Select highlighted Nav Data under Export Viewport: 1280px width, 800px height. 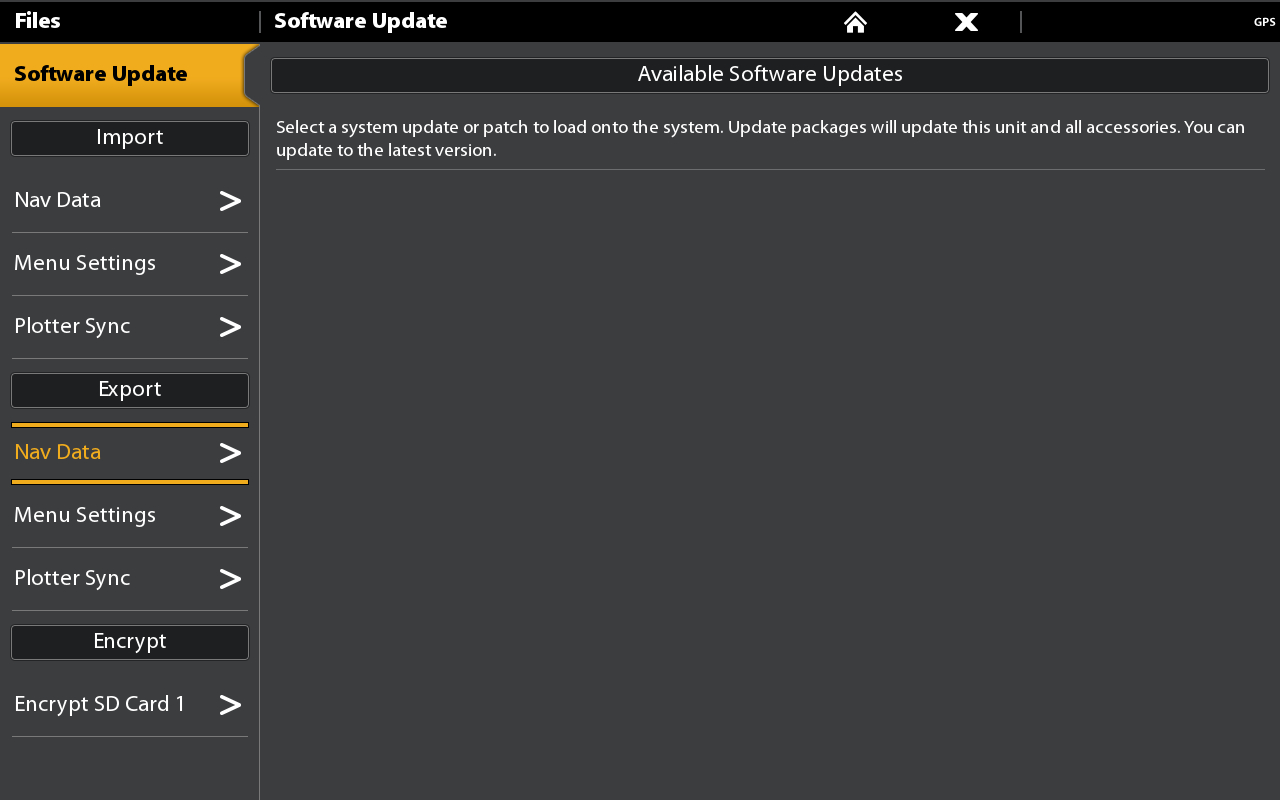pyautogui.click(x=130, y=453)
